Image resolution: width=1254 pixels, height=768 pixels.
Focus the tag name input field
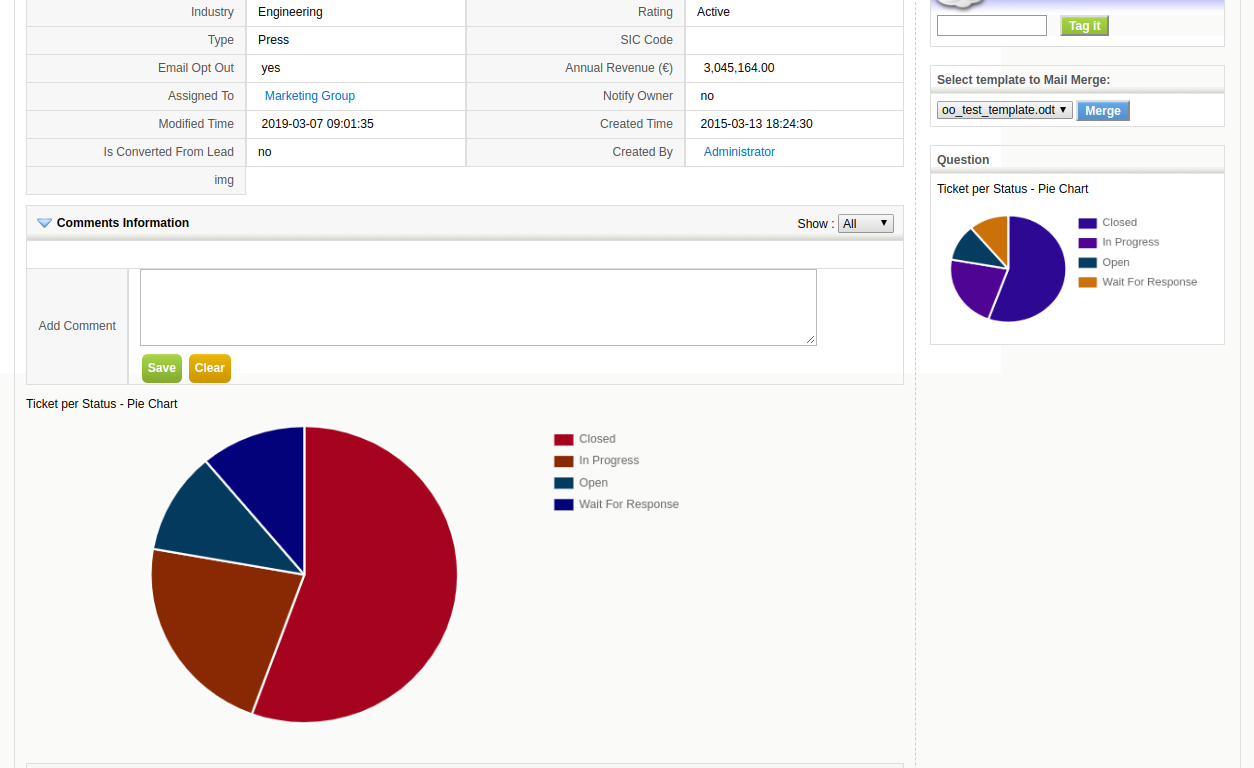click(991, 26)
